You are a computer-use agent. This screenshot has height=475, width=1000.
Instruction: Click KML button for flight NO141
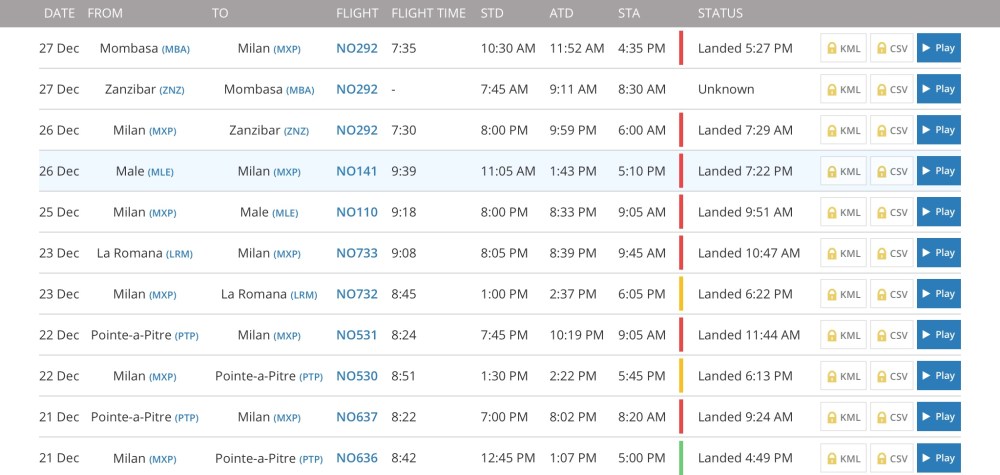(x=842, y=171)
